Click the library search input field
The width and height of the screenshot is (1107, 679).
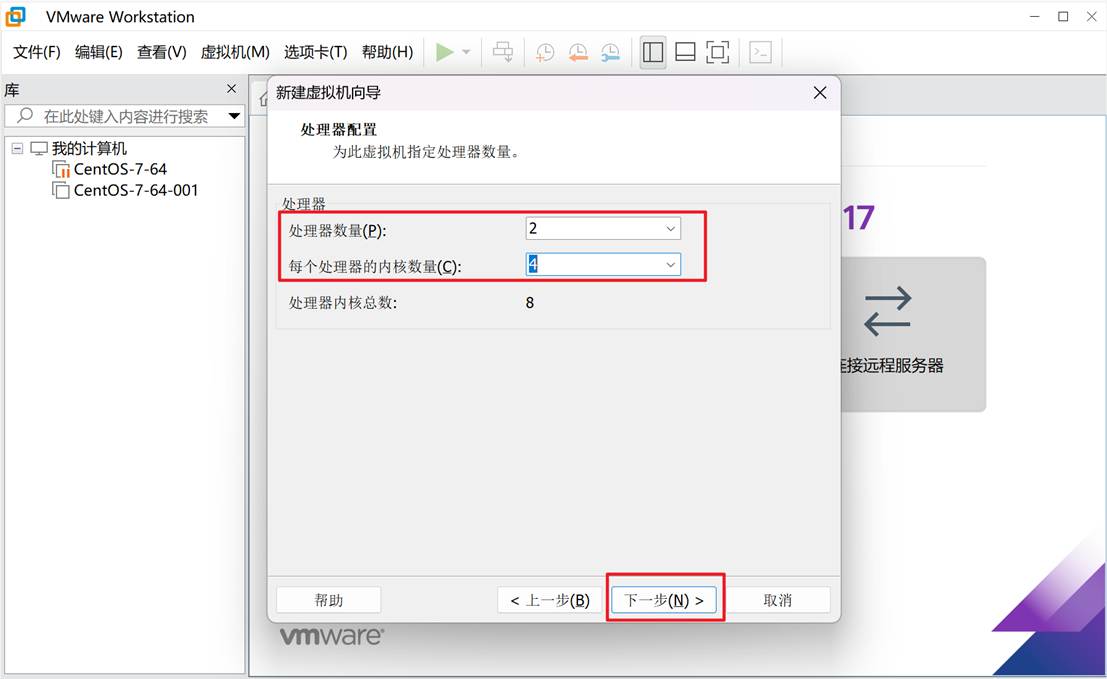click(125, 116)
